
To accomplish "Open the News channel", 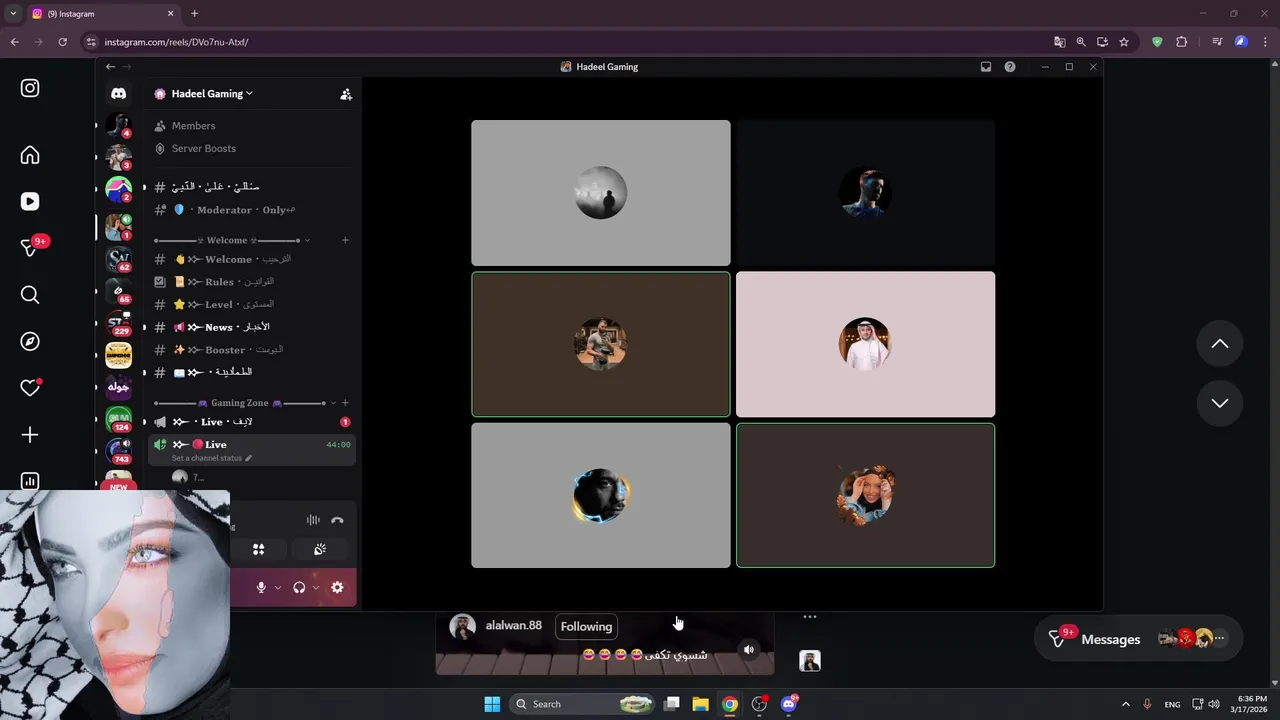I will (252, 327).
